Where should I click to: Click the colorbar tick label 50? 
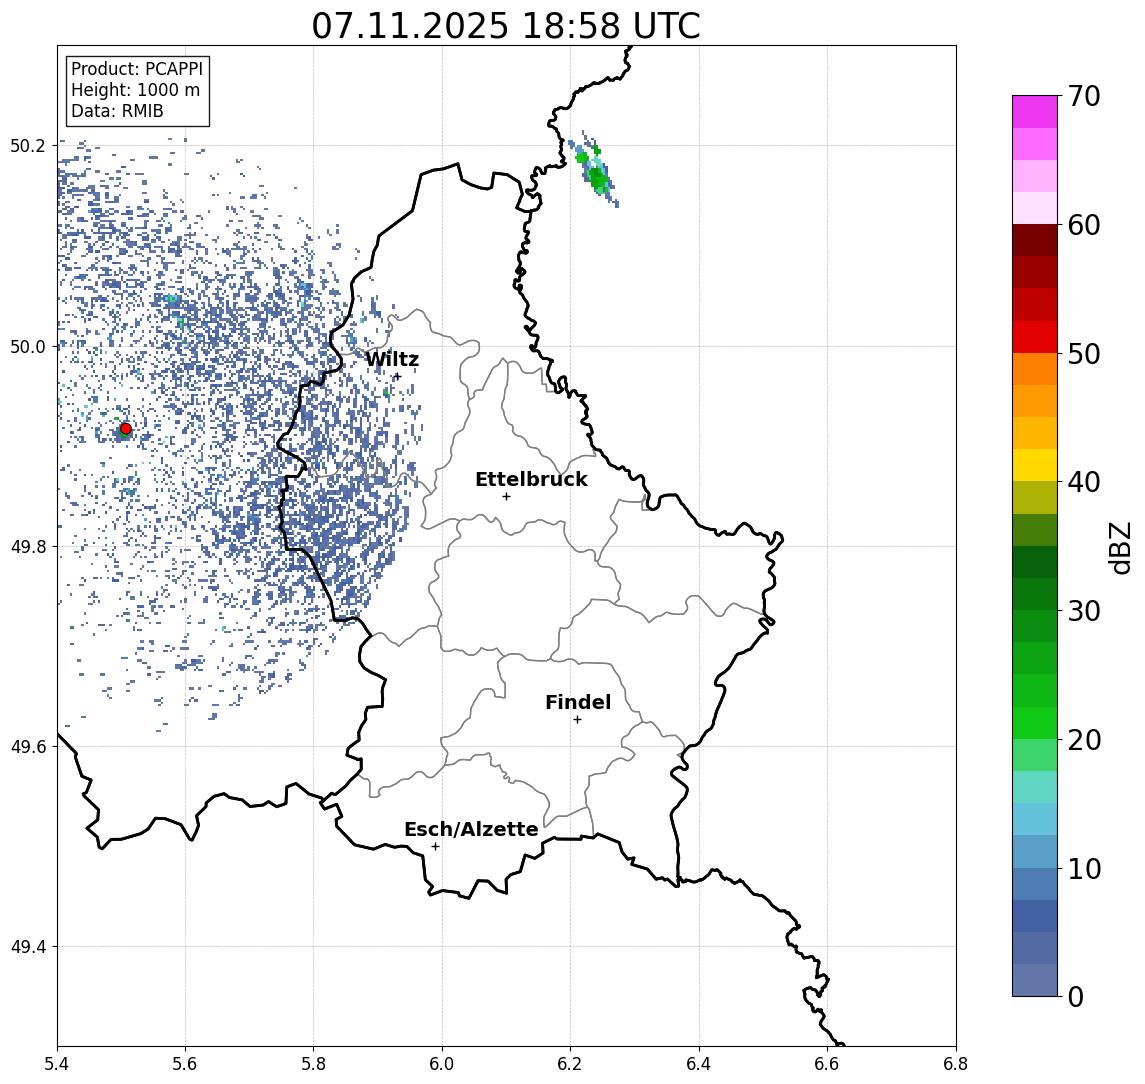pyautogui.click(x=1084, y=354)
